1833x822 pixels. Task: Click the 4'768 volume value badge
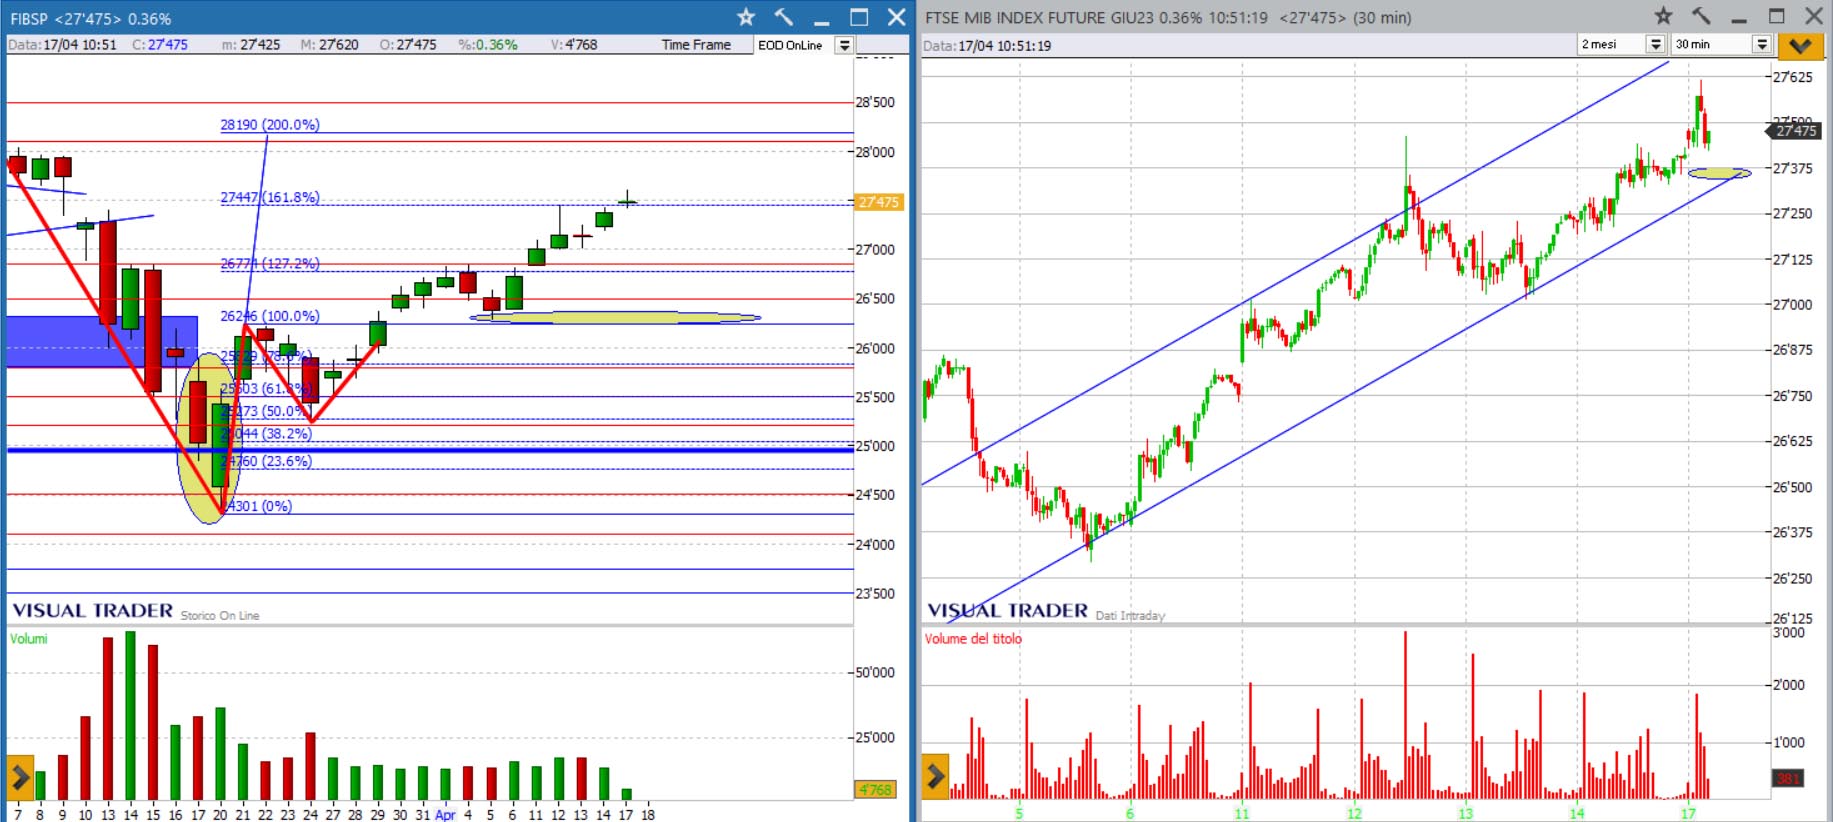point(875,790)
